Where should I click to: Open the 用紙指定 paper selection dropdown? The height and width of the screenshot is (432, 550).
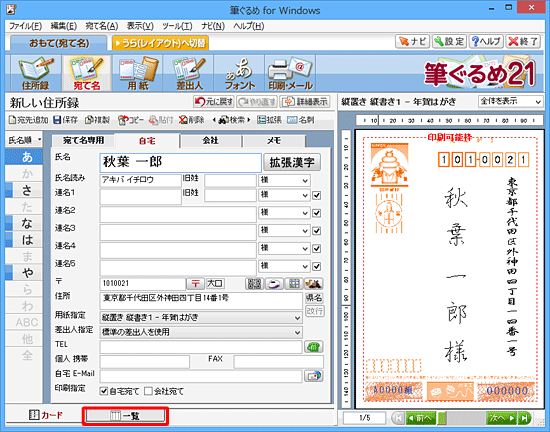201,318
